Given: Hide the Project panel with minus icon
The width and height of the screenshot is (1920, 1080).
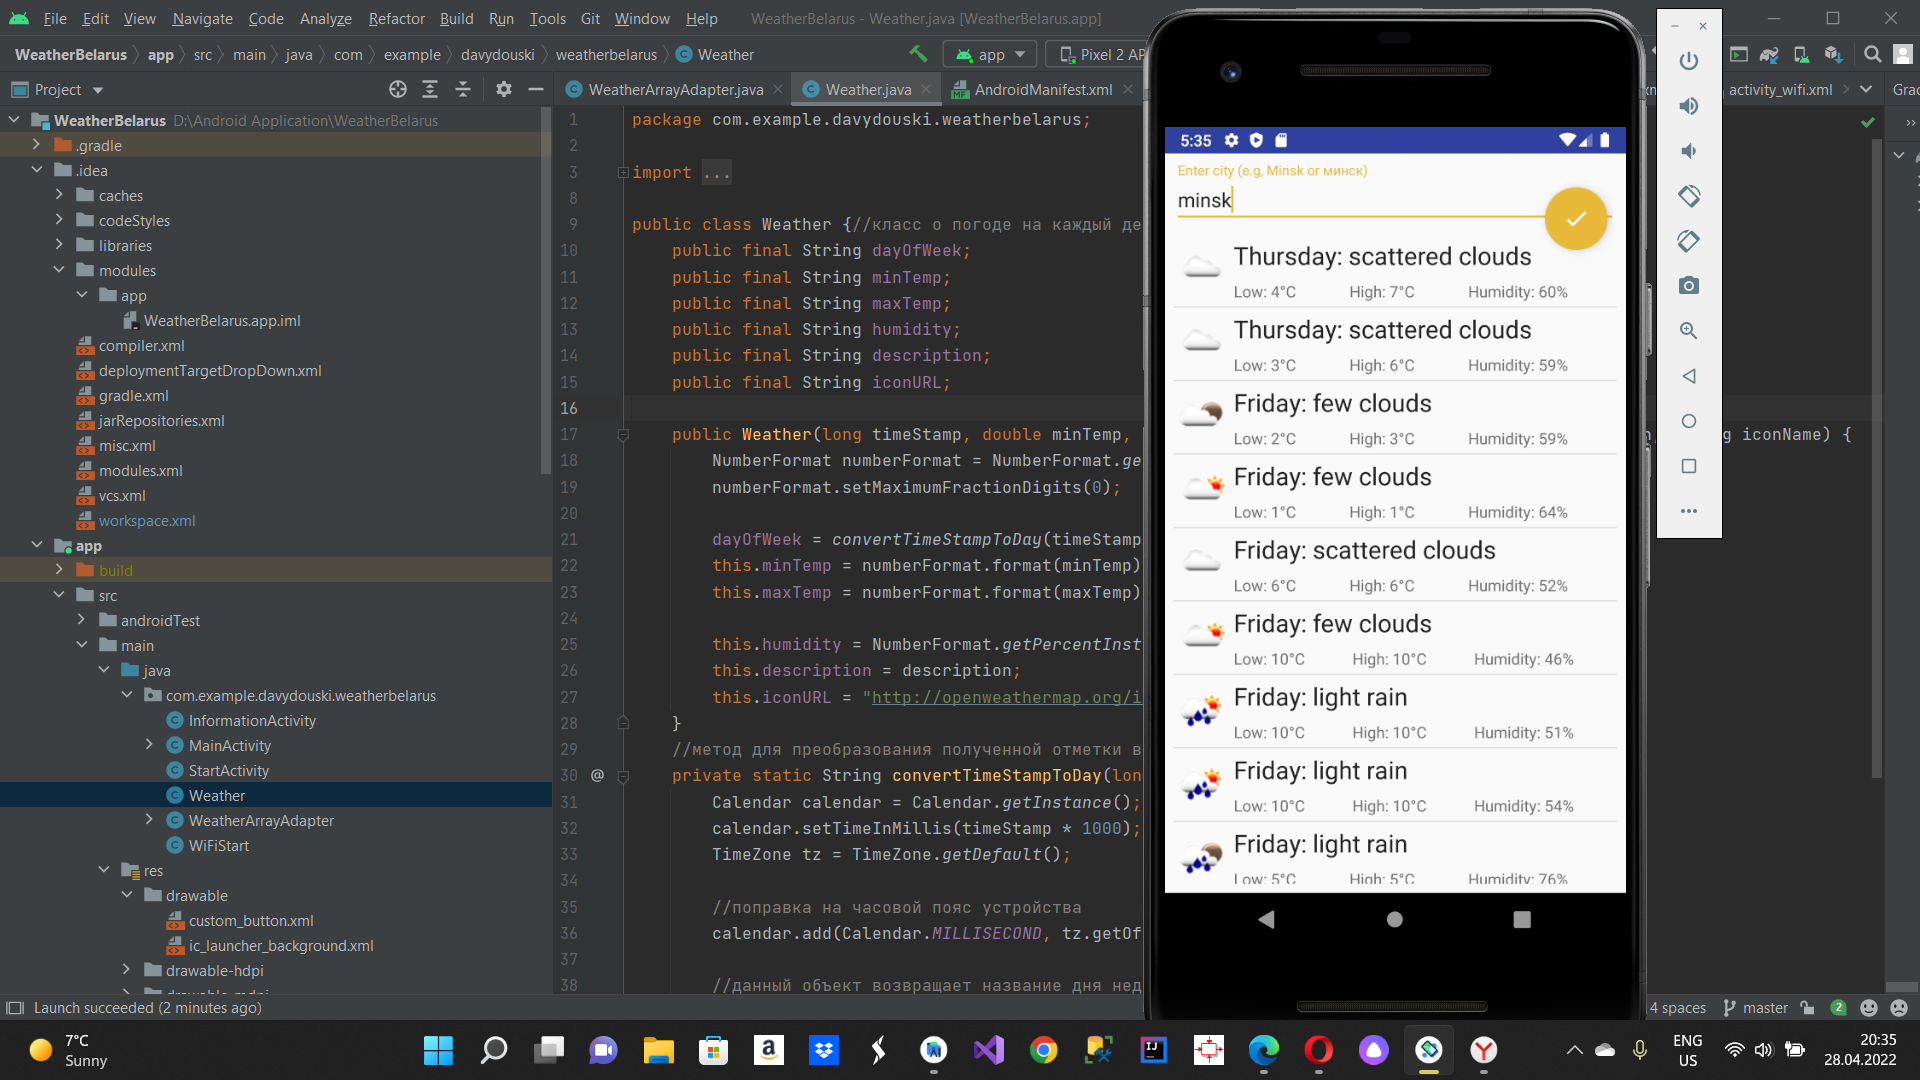Looking at the screenshot, I should (536, 89).
